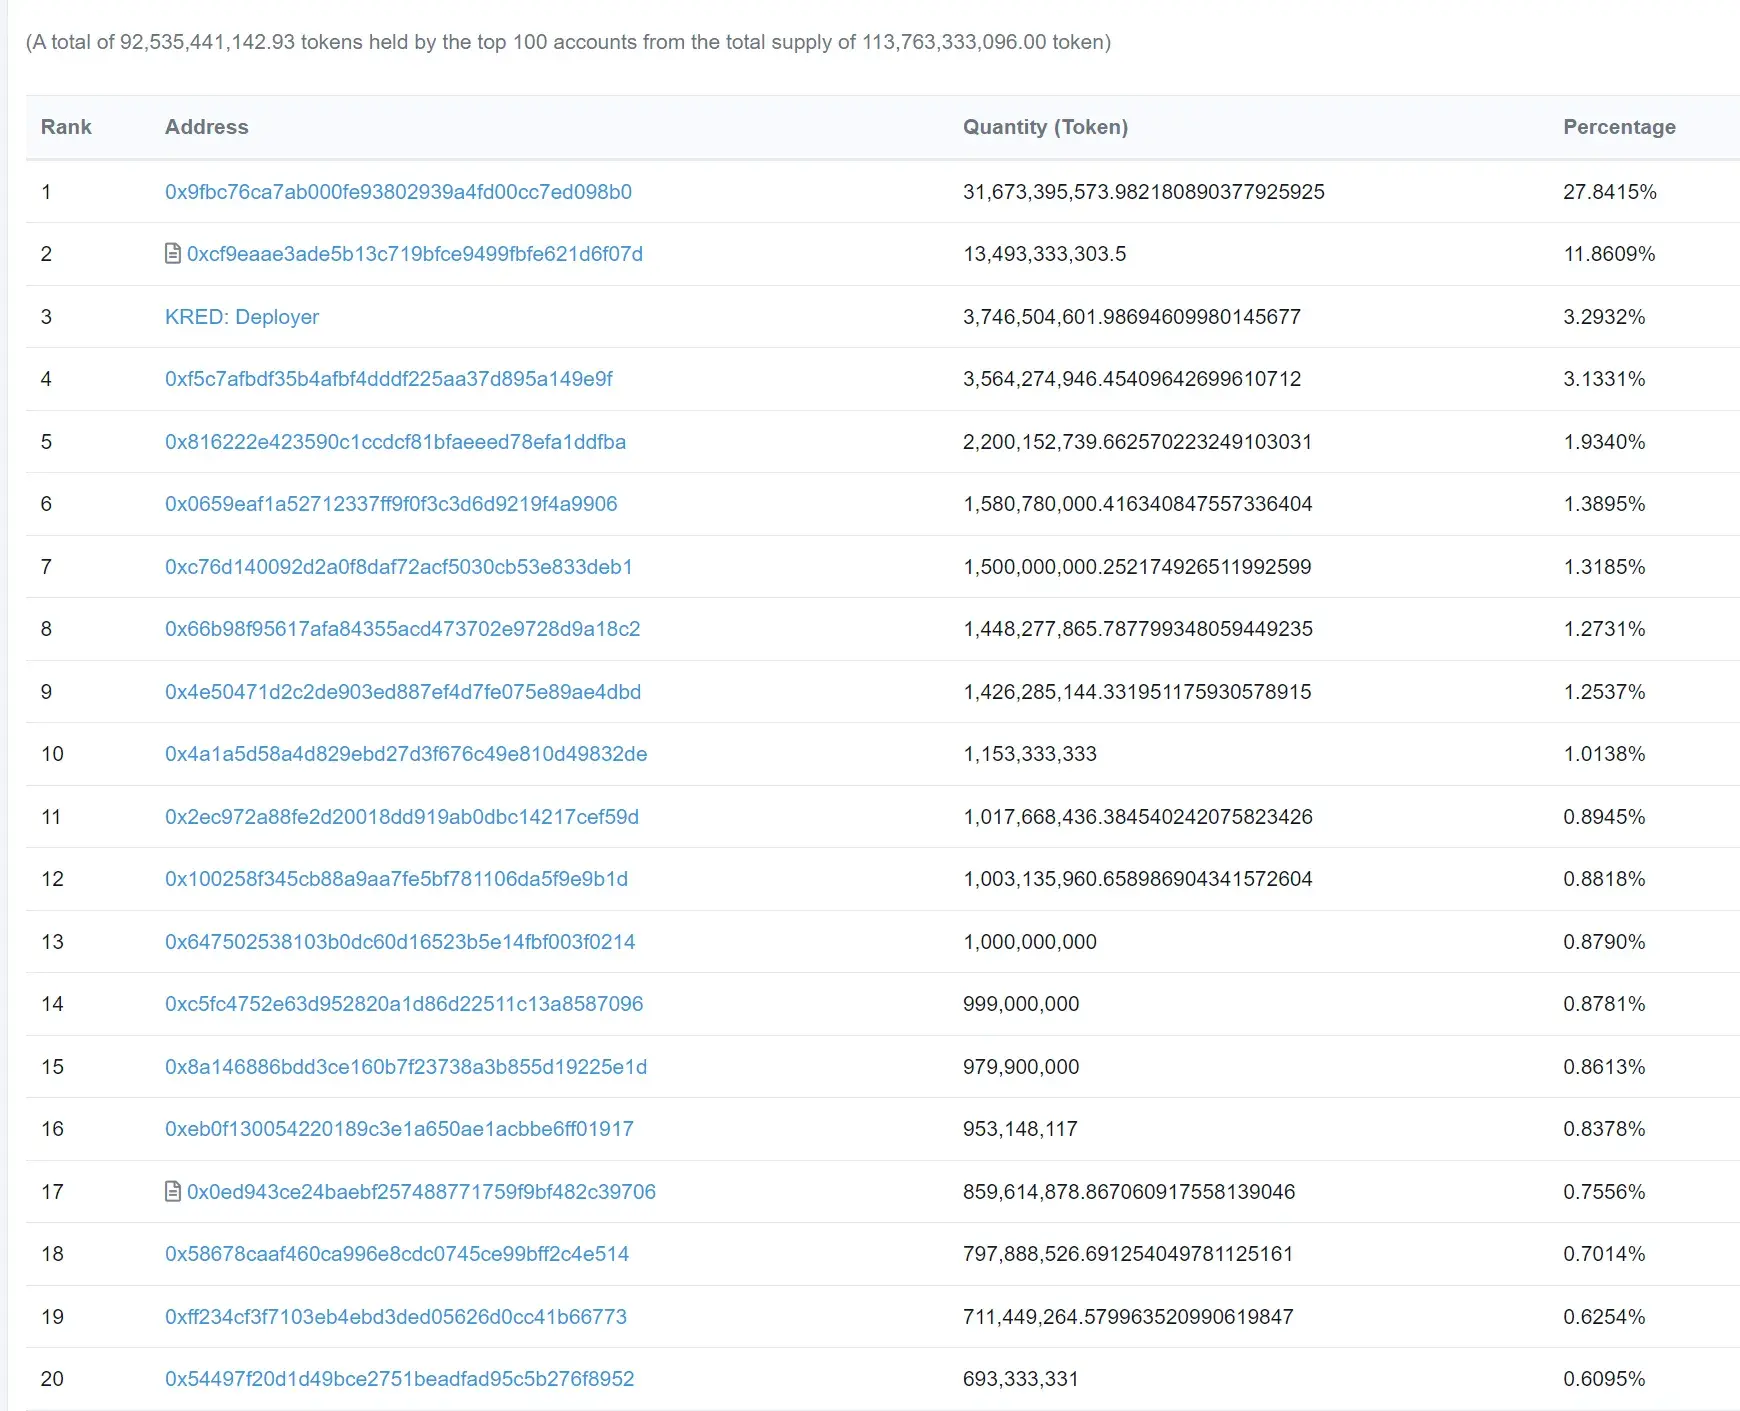Open address 0xf5c7afbdf35b4afbf4dddf225aa37d895a149e9f
1740x1411 pixels.
point(389,379)
